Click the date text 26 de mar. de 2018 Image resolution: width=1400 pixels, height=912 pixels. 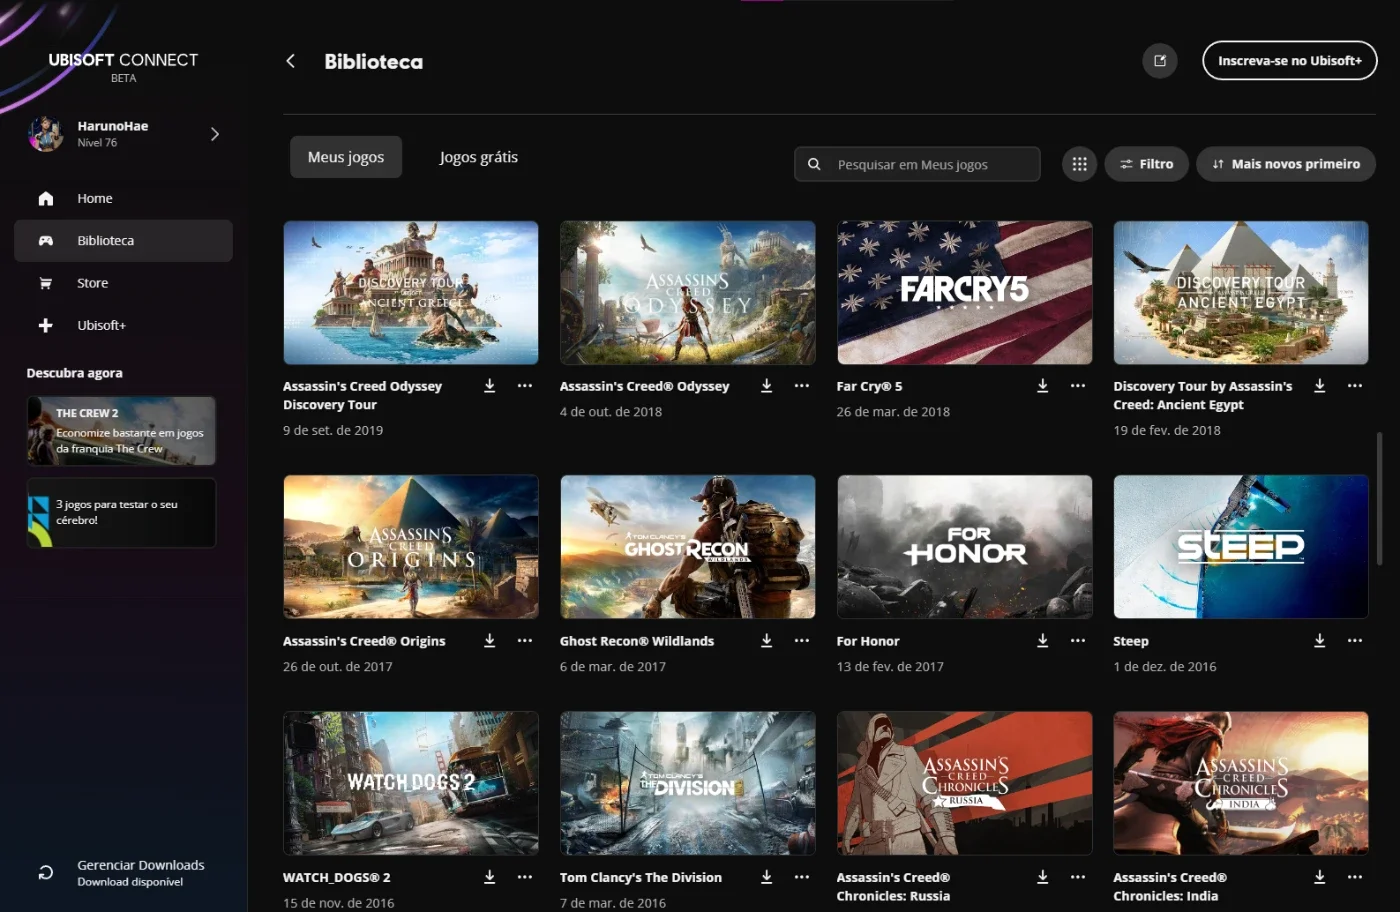tap(893, 412)
